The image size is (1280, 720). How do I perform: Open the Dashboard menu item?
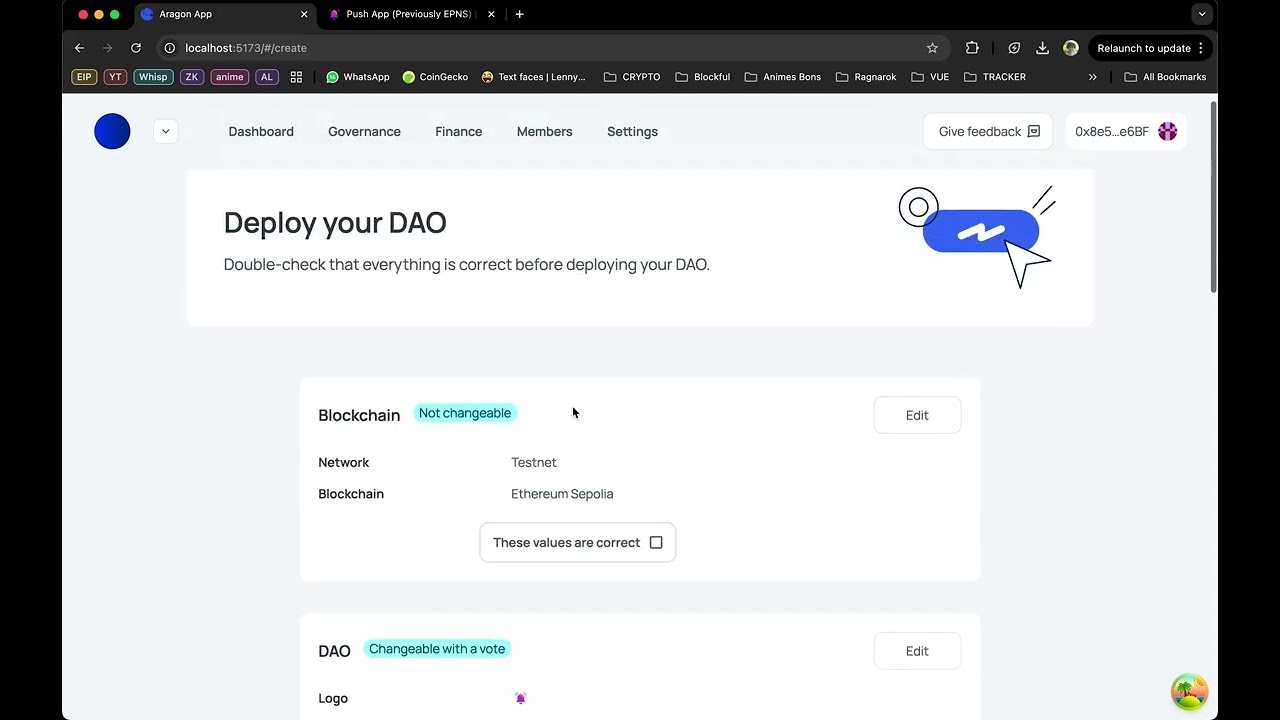(x=261, y=131)
